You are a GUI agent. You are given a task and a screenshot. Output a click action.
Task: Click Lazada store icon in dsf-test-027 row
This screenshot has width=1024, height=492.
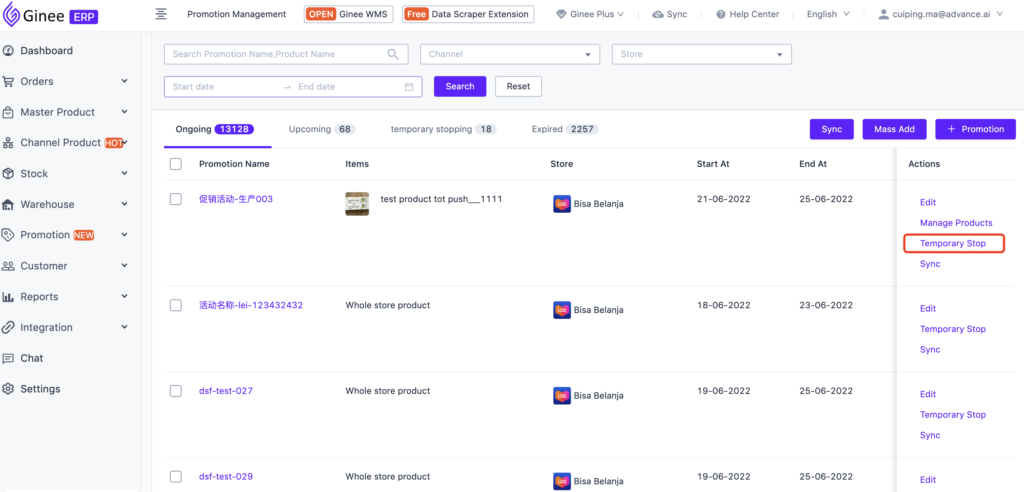(562, 395)
